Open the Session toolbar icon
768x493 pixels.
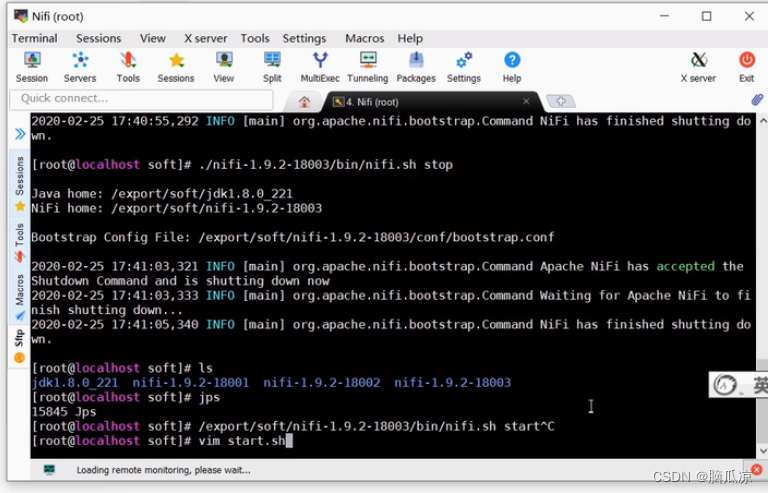(32, 67)
